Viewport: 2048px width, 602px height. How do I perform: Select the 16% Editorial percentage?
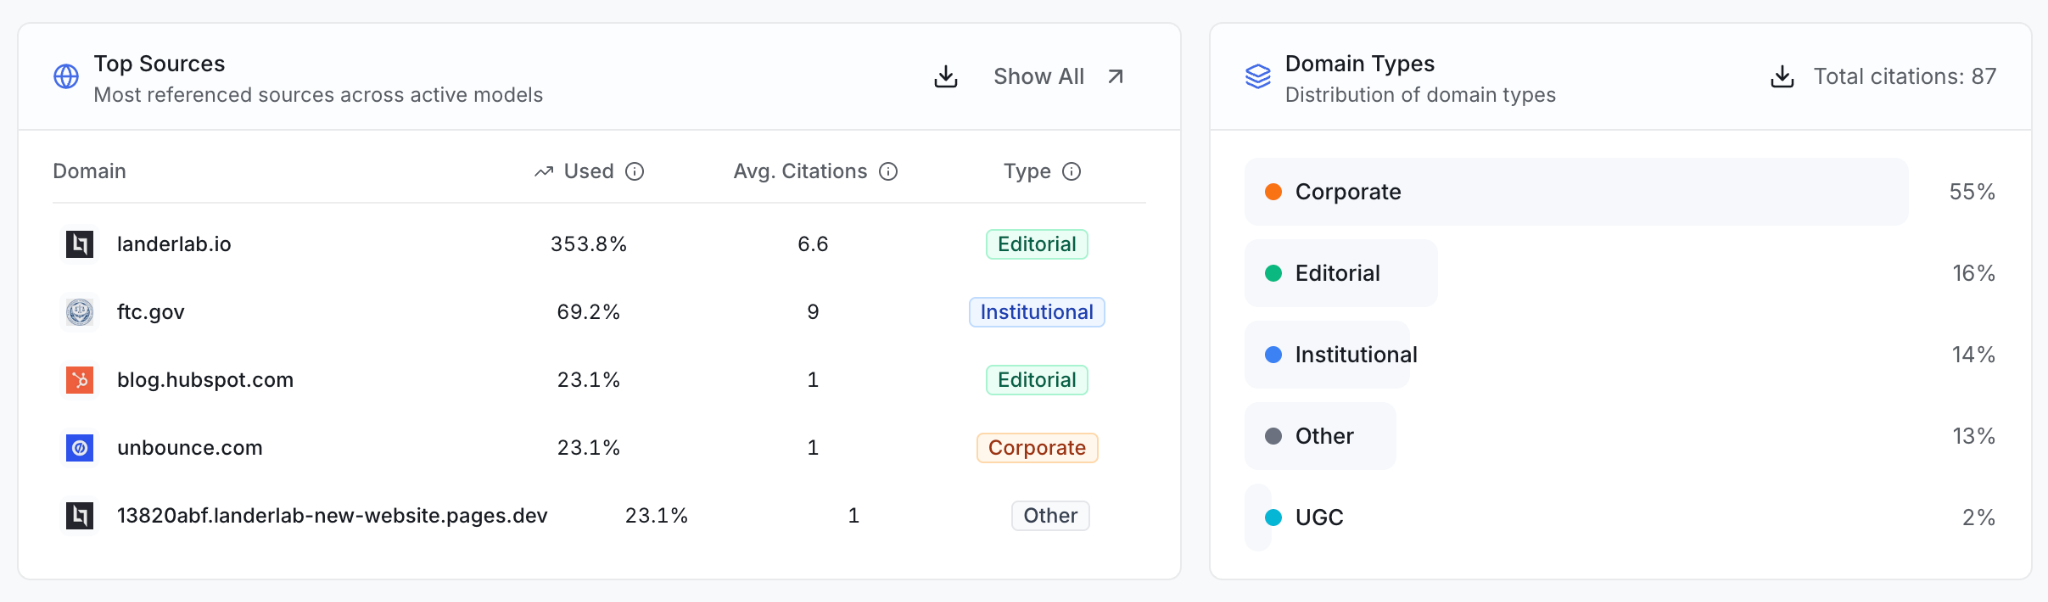(x=1974, y=273)
